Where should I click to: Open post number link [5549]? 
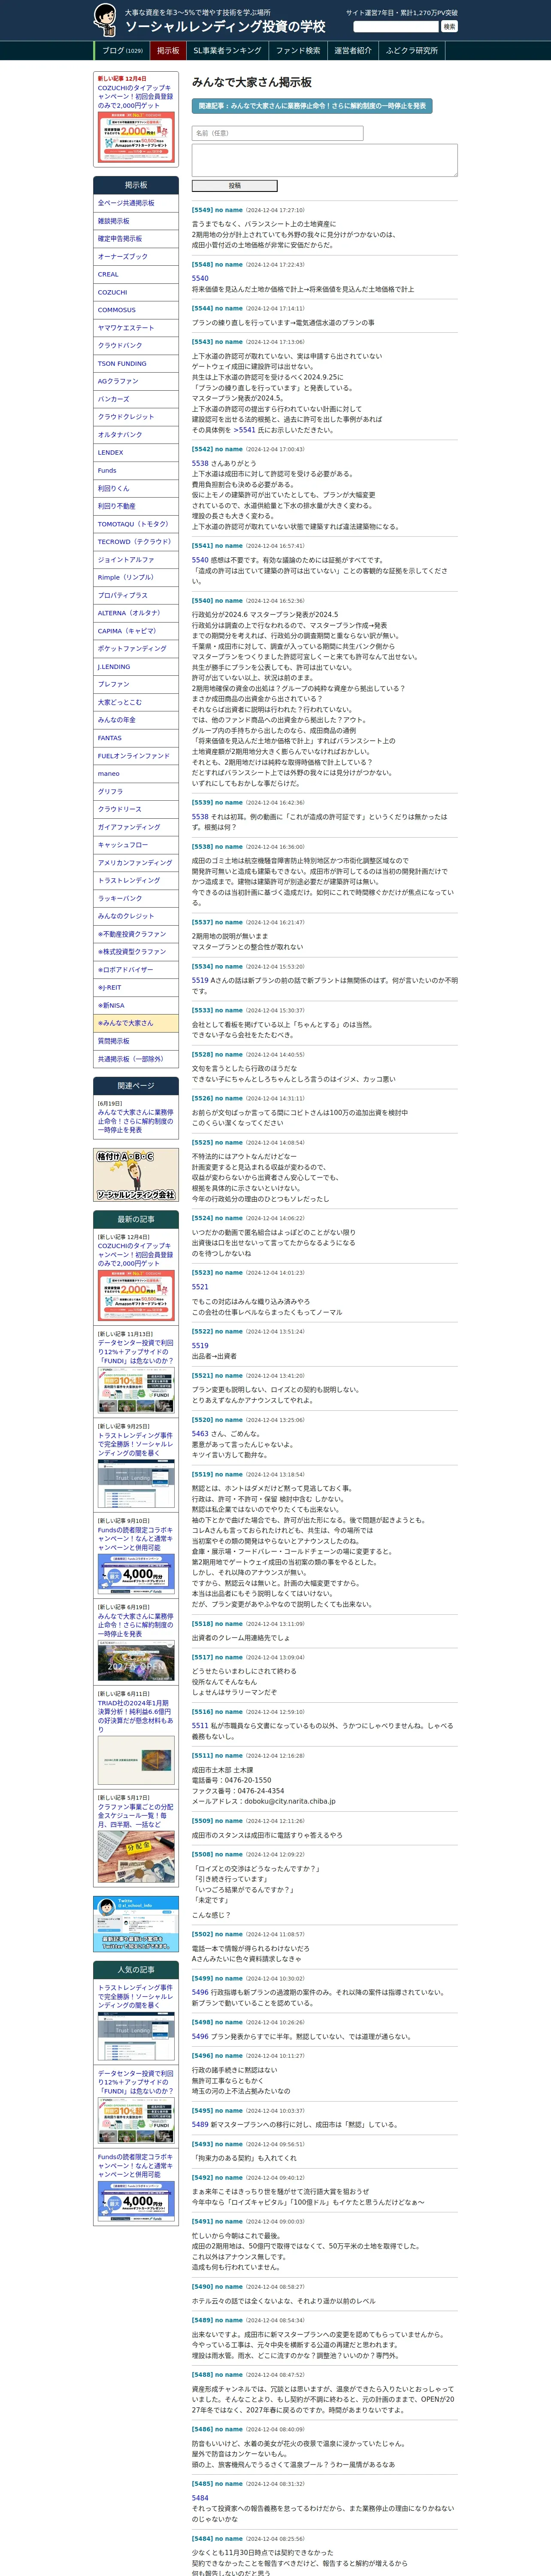click(202, 210)
